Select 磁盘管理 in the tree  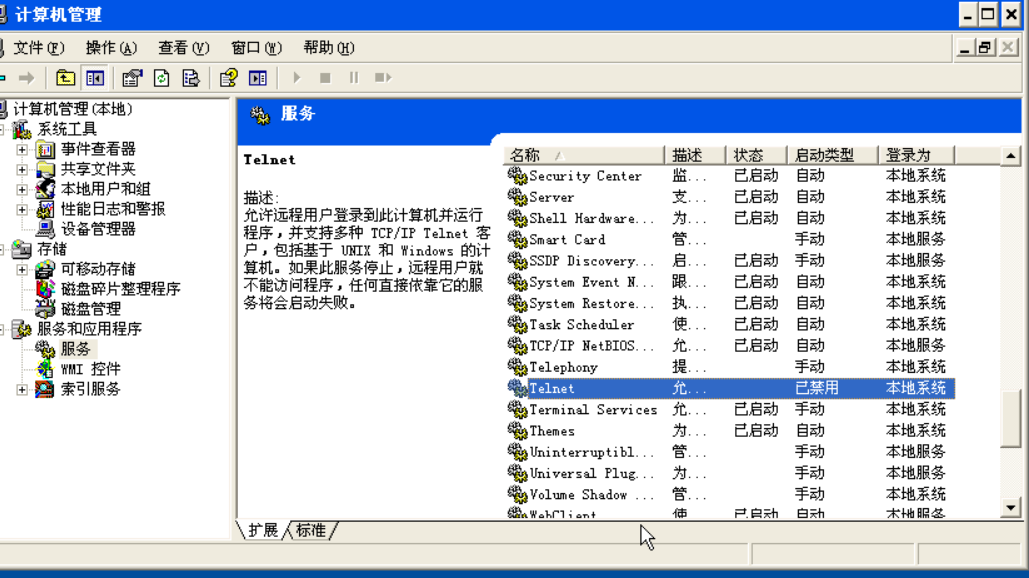[x=91, y=309]
